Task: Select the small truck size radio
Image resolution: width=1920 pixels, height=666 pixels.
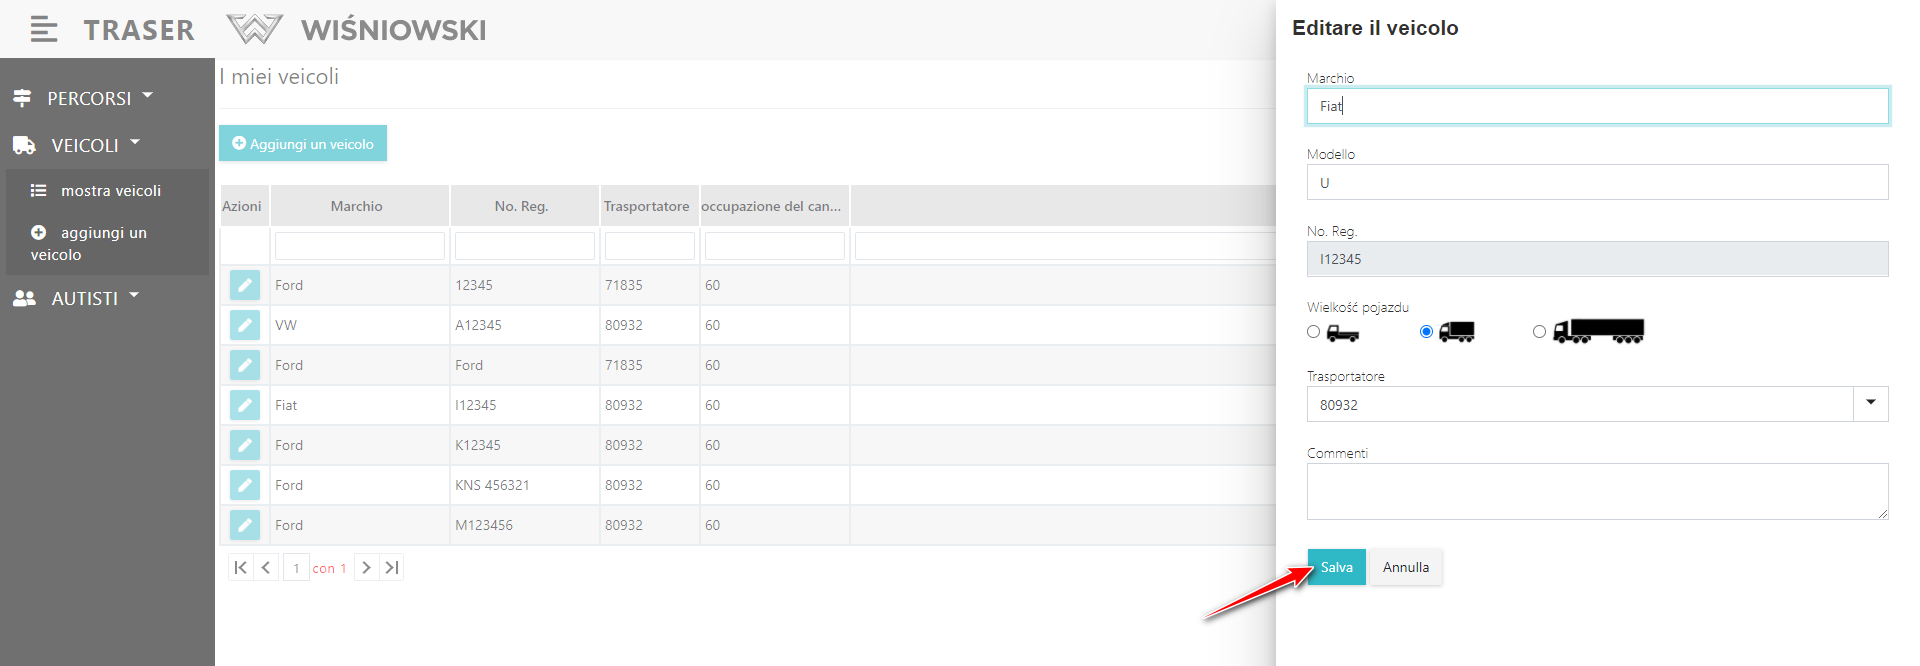Action: pos(1314,332)
